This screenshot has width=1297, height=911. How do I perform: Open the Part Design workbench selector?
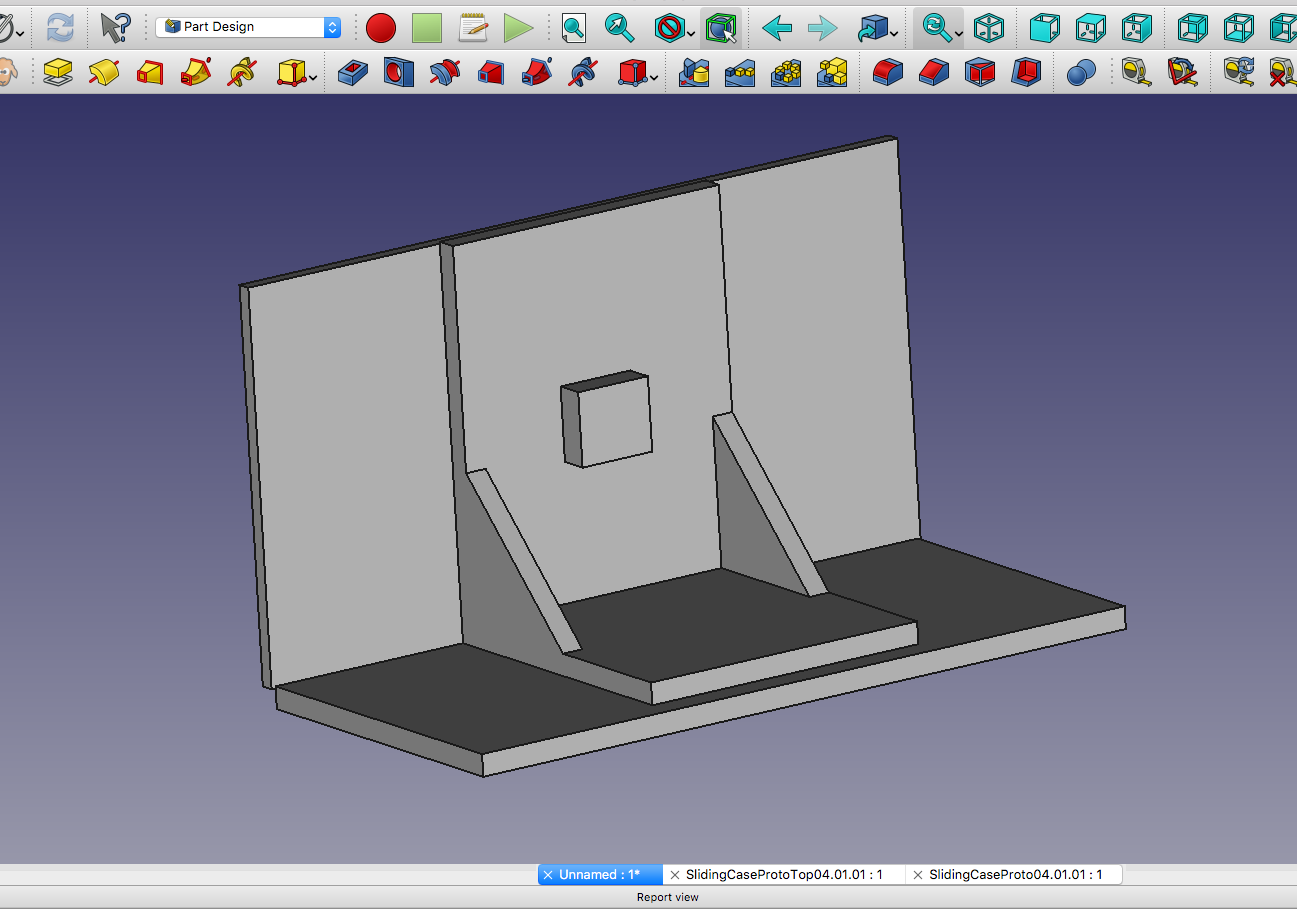[x=247, y=28]
